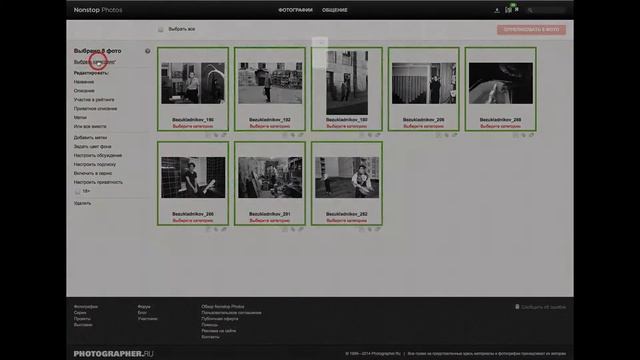
Task: Click Добавить метки in sidebar
Action: [90, 138]
